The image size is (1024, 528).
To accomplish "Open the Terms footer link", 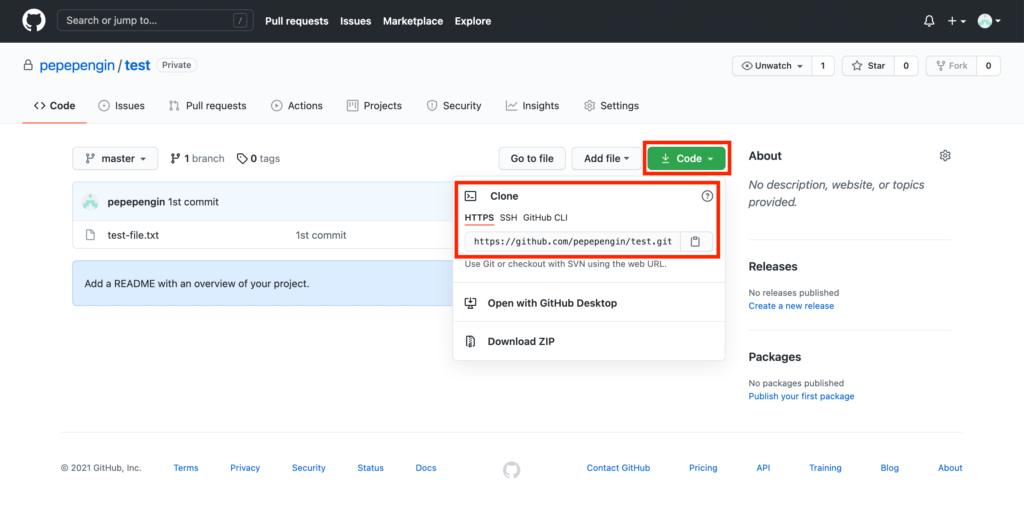I will click(x=186, y=468).
